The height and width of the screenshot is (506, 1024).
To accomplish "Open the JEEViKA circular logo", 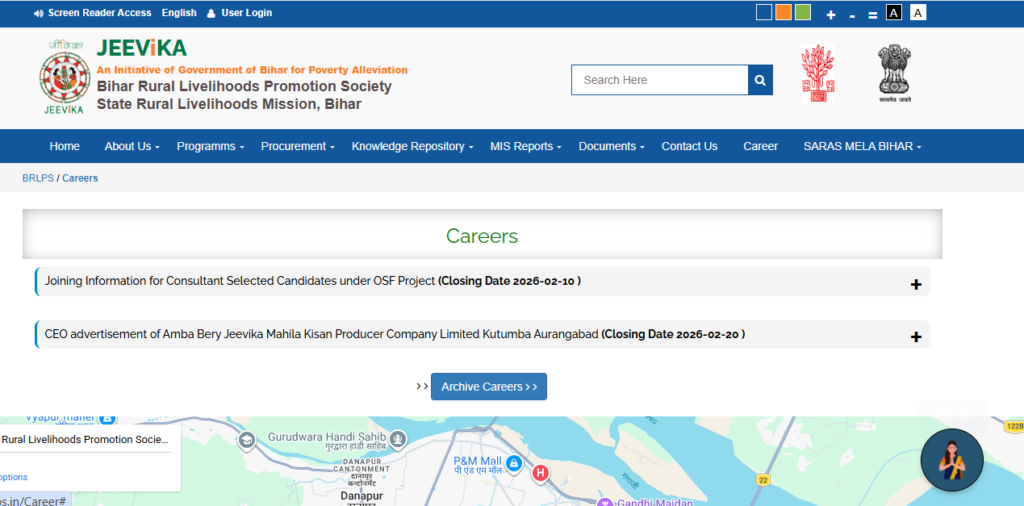I will point(65,77).
